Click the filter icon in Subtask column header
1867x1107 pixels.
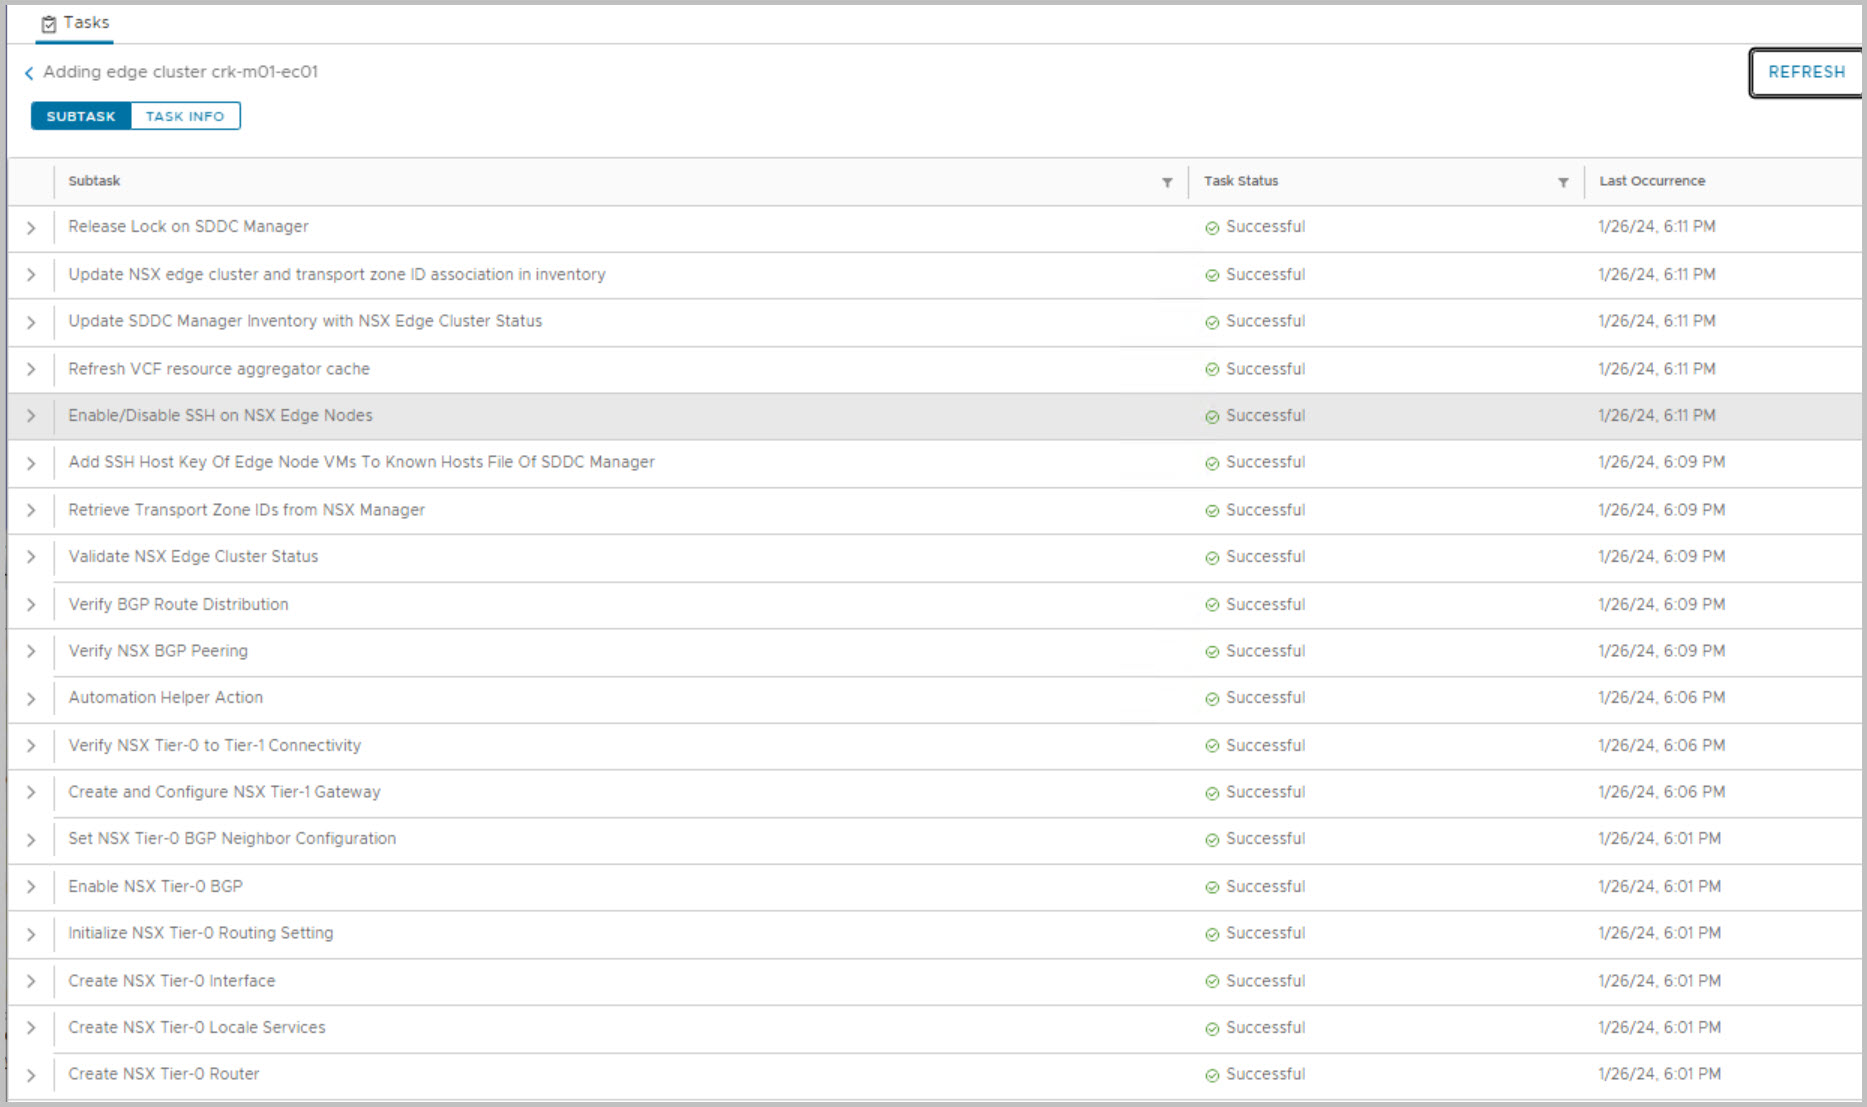click(1167, 182)
